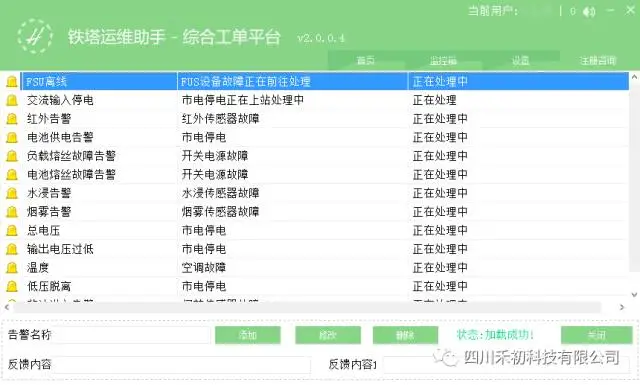The image size is (640, 385).
Task: Click 正在处理中 in FSU离线 row
Action: click(x=440, y=82)
